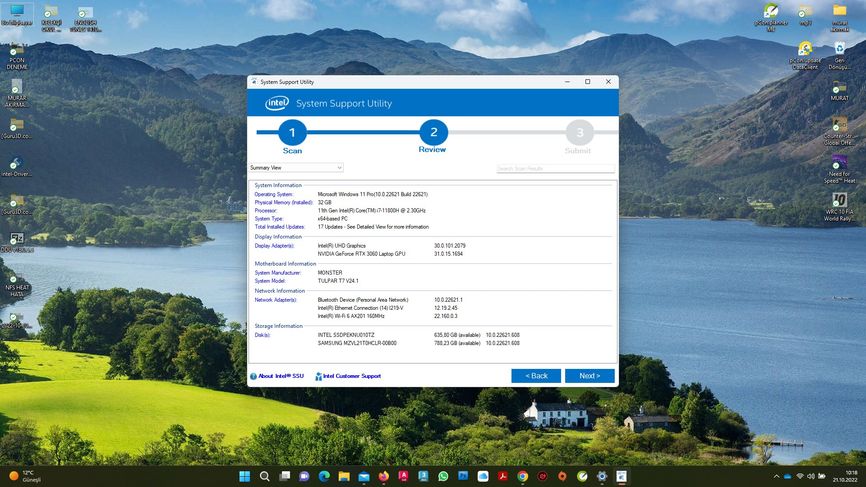Click the TULPAR T7 V24.1 model value
Screen dimensions: 866x487
point(338,281)
